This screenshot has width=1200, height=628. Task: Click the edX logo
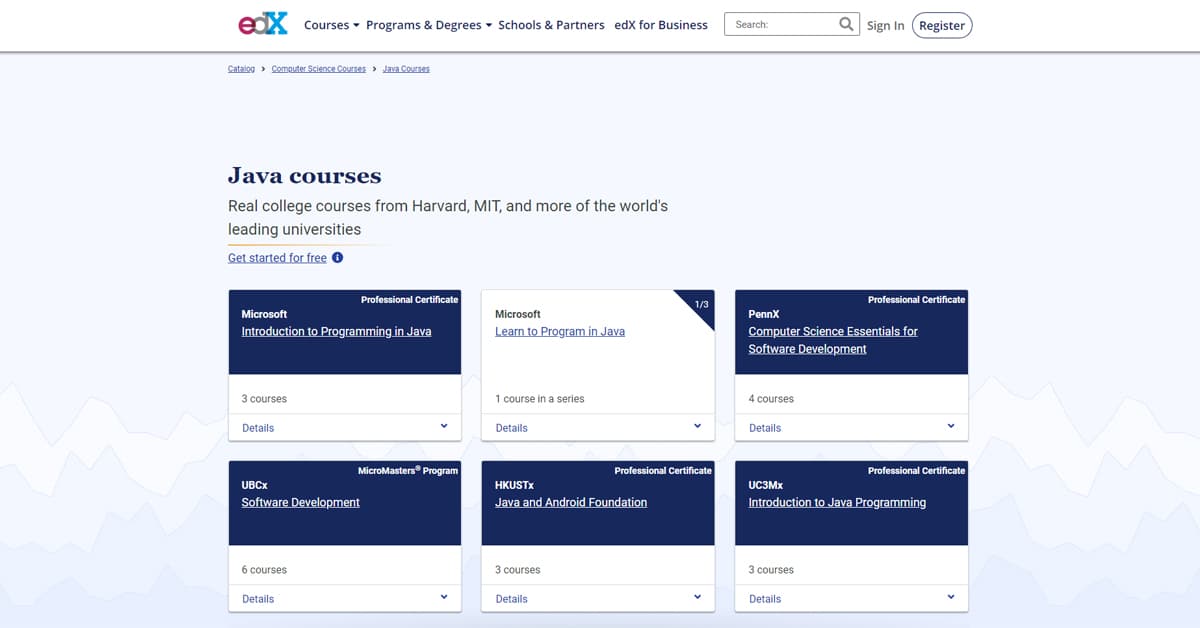[x=263, y=25]
